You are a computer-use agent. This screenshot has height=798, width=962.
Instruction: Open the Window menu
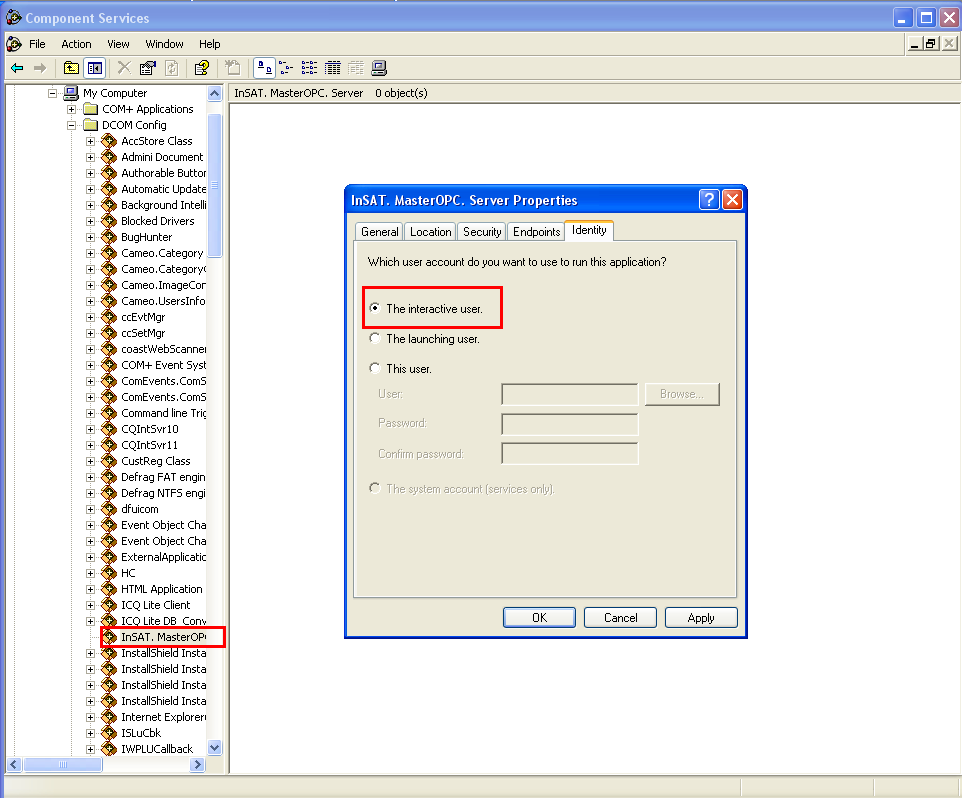(x=164, y=44)
